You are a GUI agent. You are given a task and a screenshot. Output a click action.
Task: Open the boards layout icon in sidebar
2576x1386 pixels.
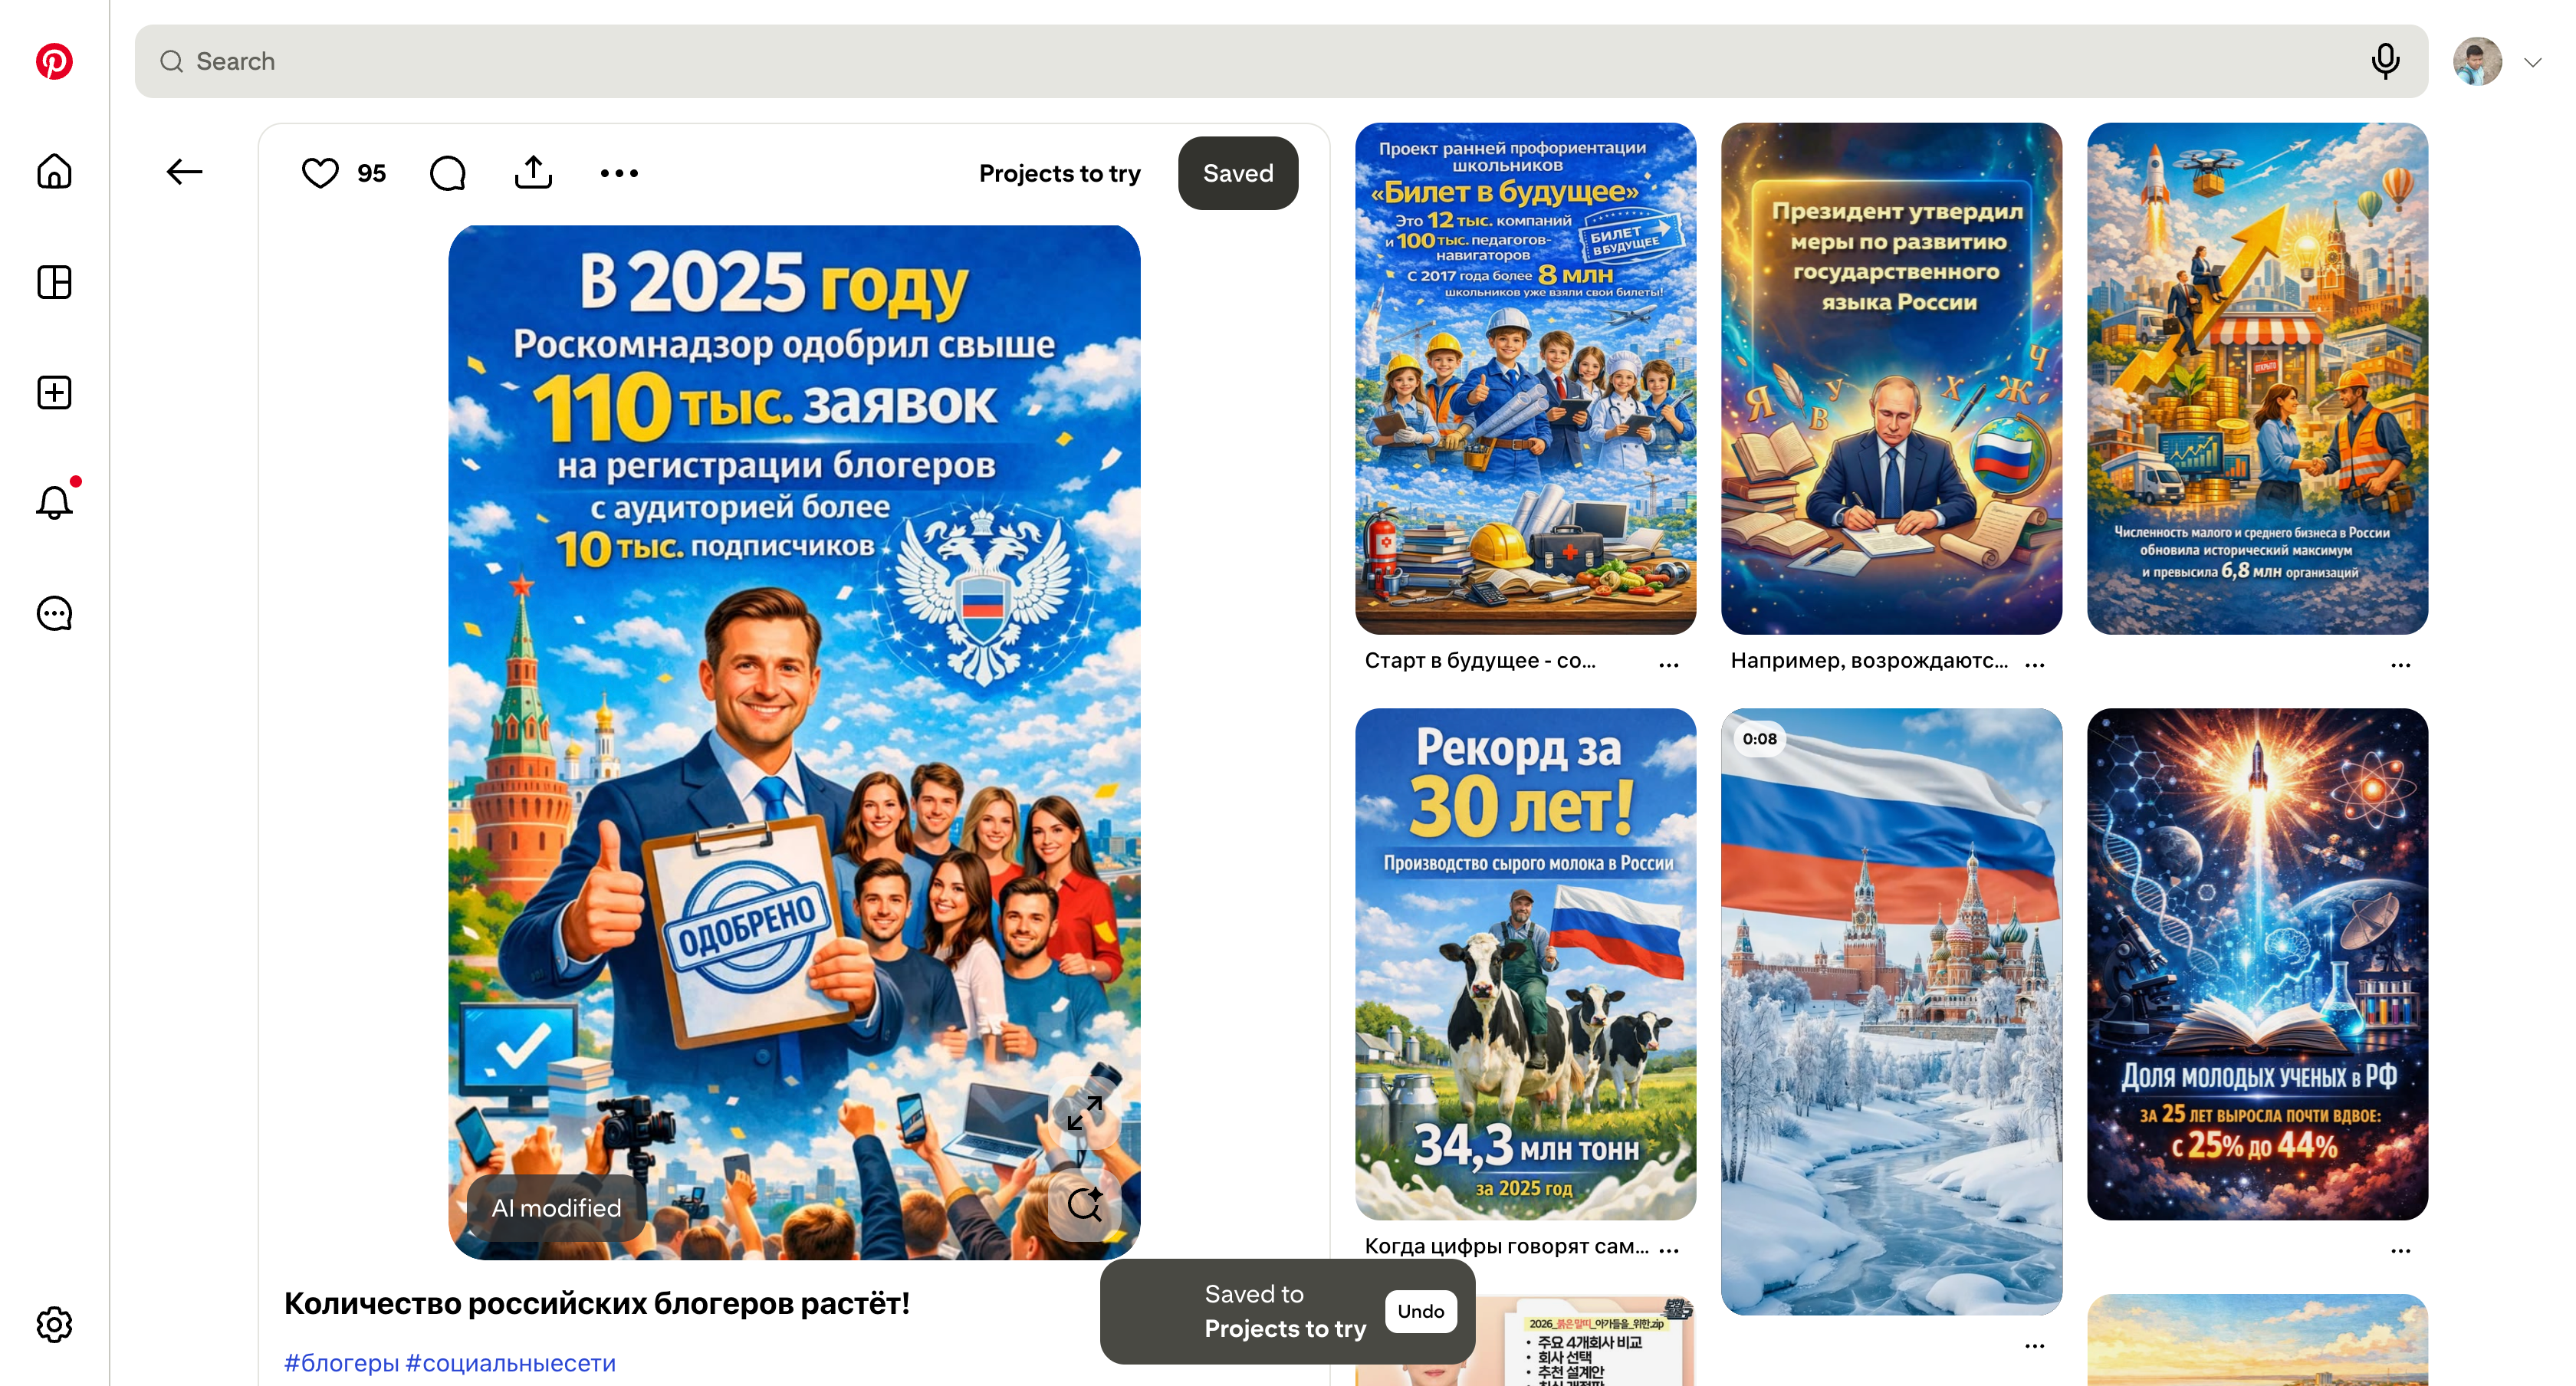tap(54, 282)
